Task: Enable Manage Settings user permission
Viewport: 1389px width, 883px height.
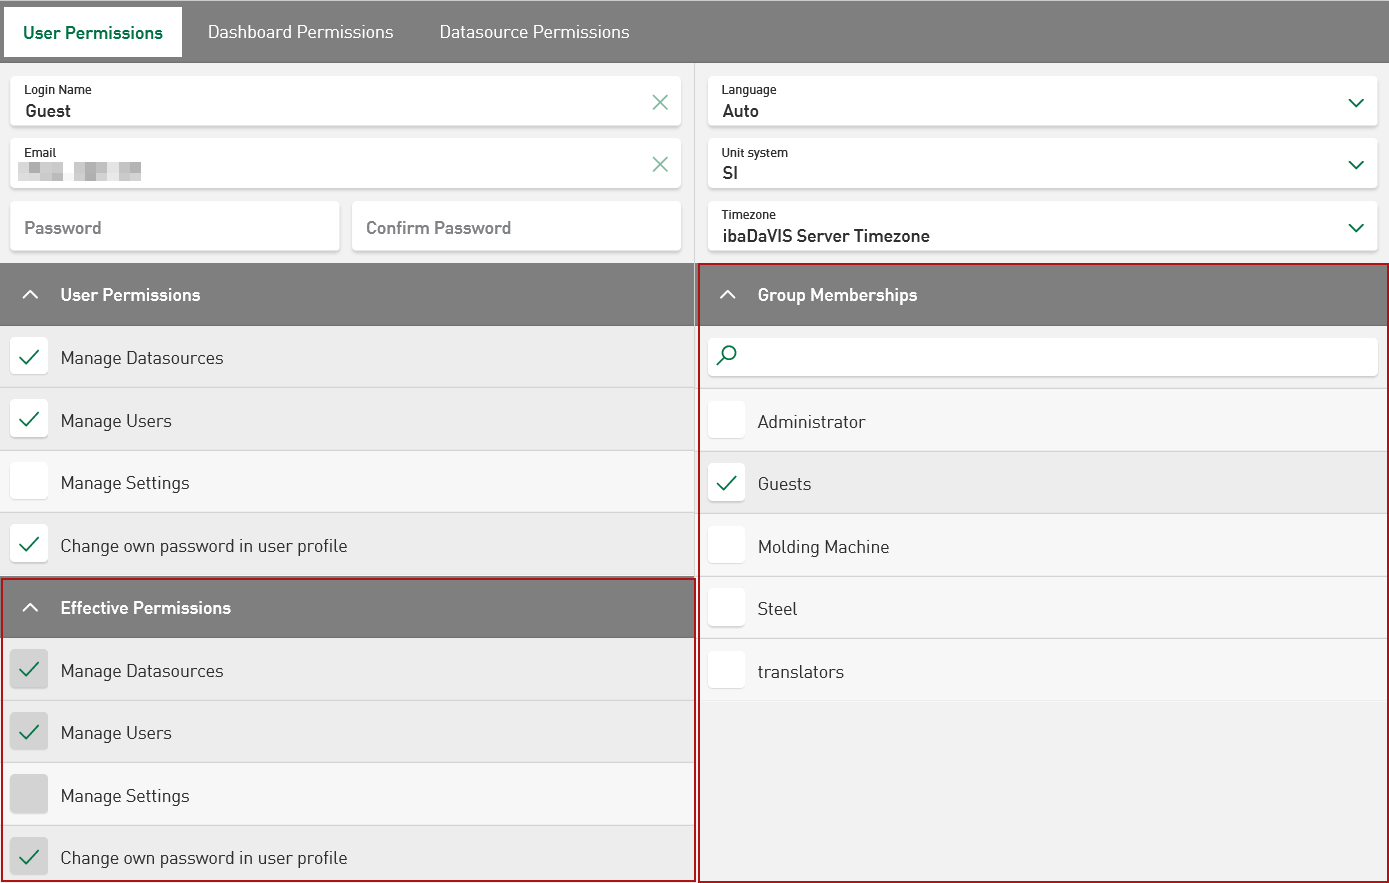Action: point(29,482)
